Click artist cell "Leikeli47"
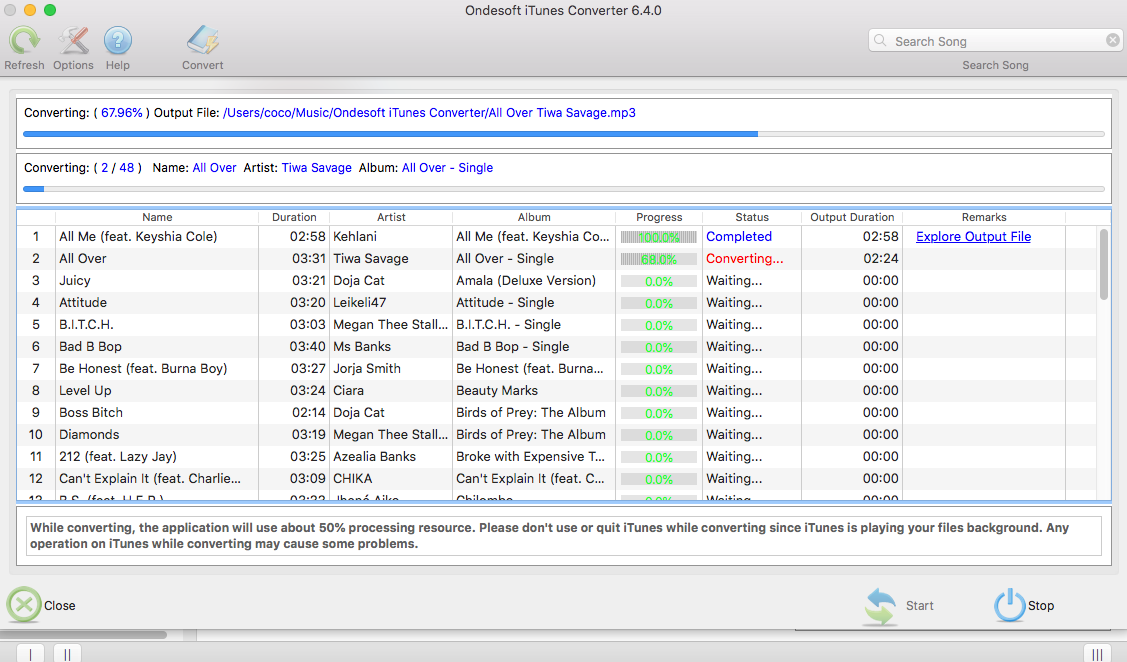Image resolution: width=1127 pixels, height=662 pixels. pos(359,303)
